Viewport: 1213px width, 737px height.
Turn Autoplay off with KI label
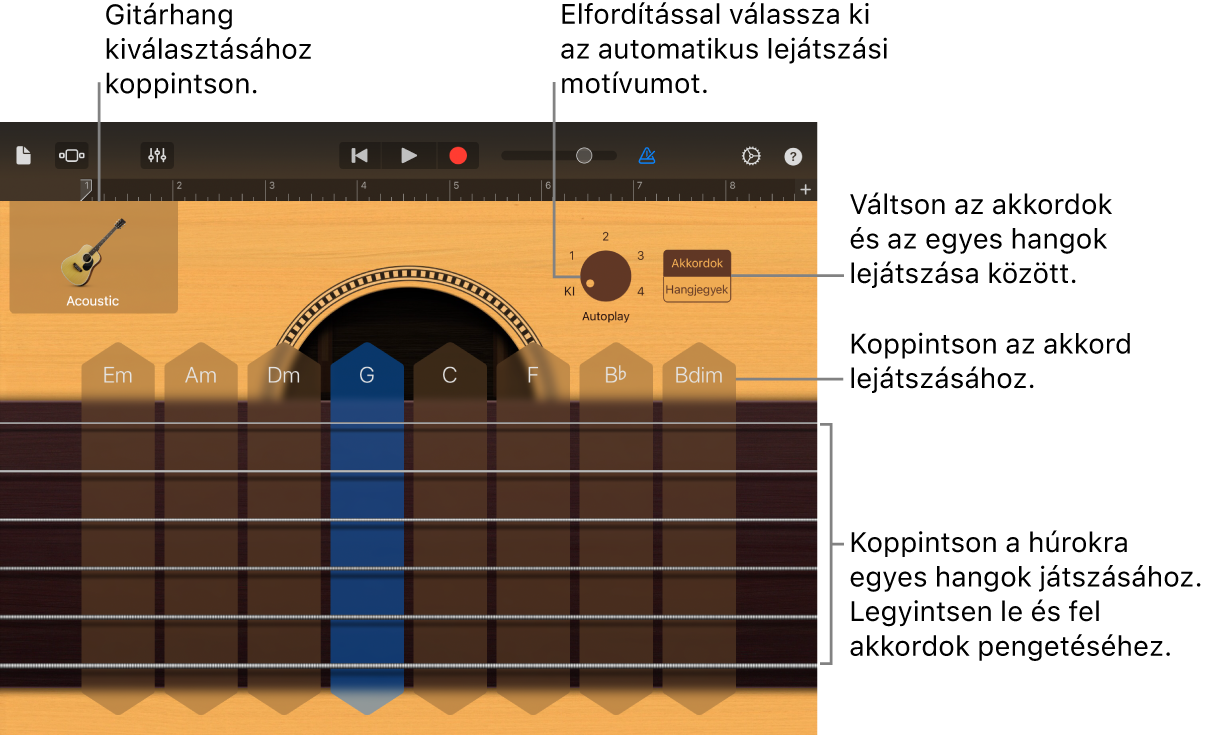coord(569,292)
